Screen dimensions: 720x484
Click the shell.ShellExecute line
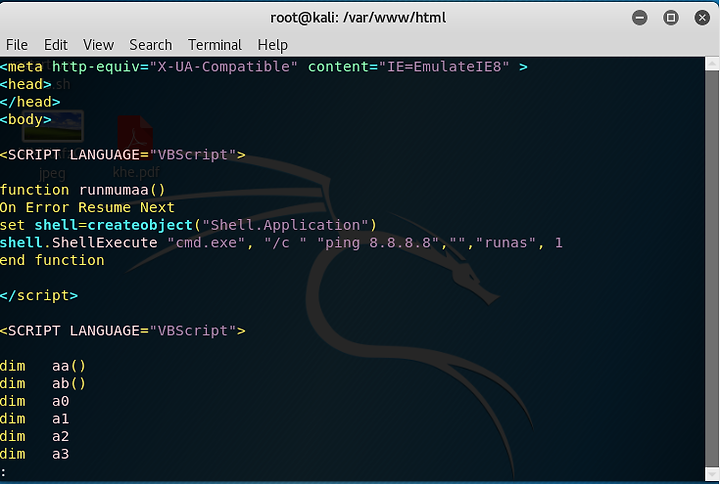point(281,242)
